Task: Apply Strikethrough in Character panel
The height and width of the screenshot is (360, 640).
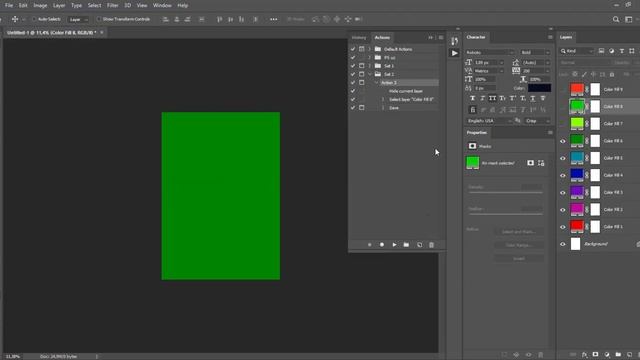Action: click(x=542, y=98)
